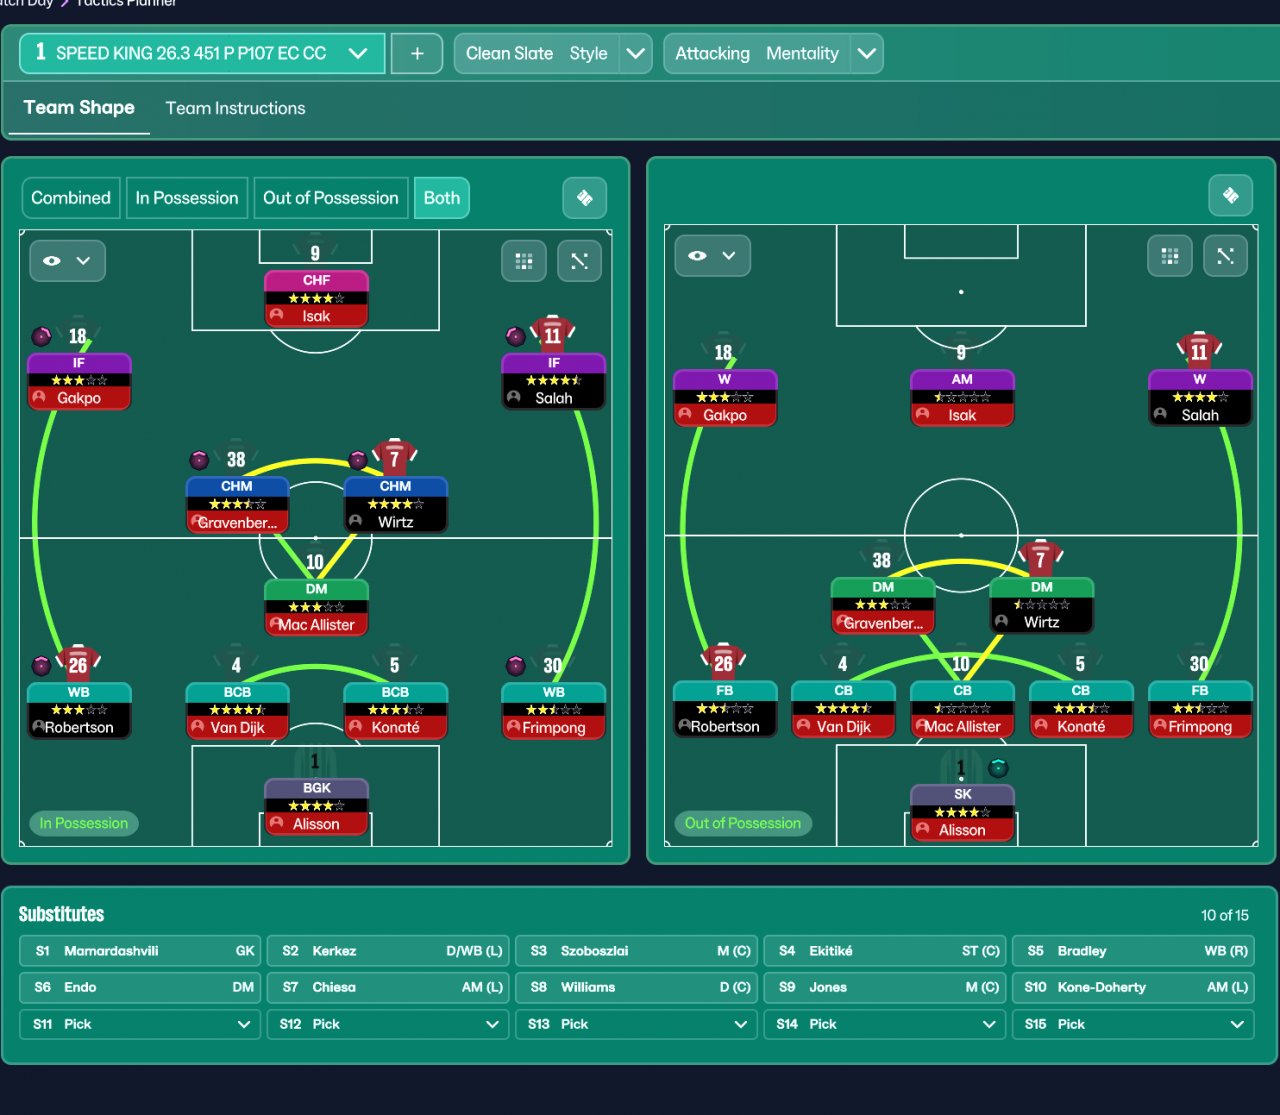Select Alisson's SK card on Out of Possession pitch
This screenshot has width=1280, height=1115.
[962, 813]
